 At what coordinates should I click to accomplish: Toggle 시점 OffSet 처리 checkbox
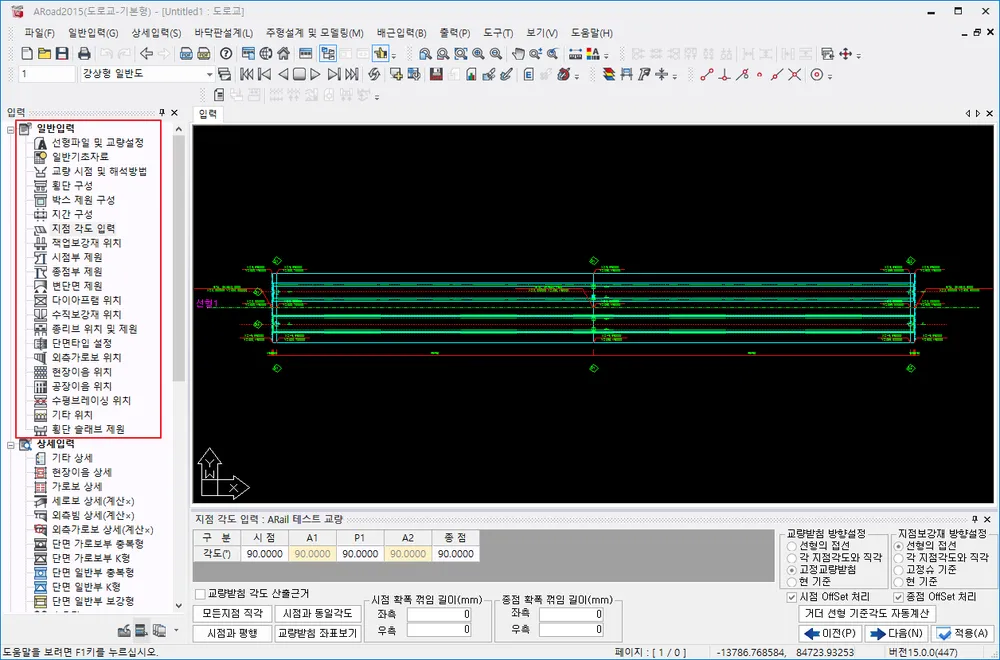click(x=791, y=597)
